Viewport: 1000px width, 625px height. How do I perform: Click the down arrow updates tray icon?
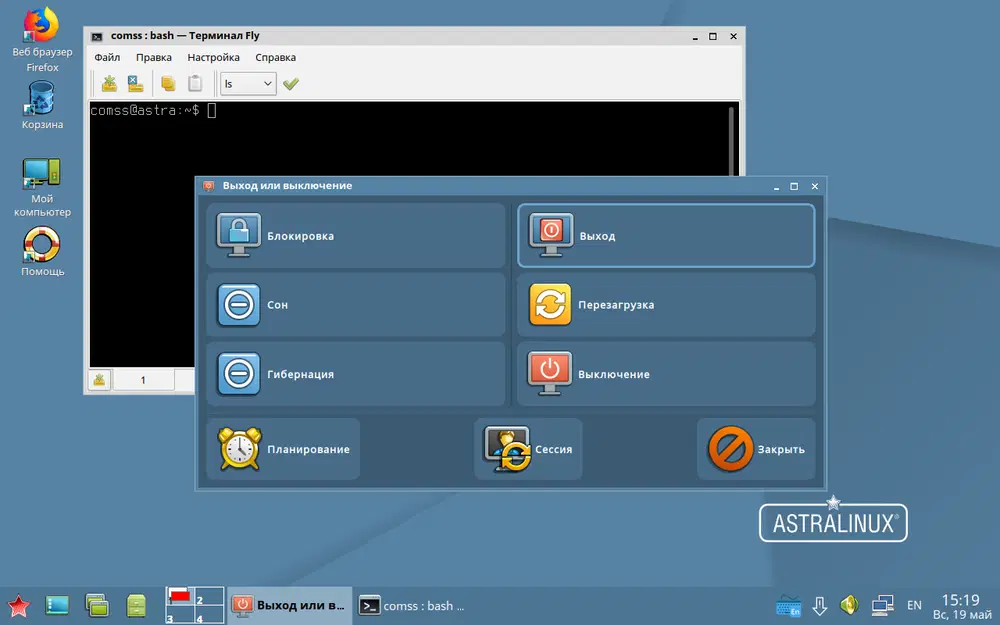820,605
